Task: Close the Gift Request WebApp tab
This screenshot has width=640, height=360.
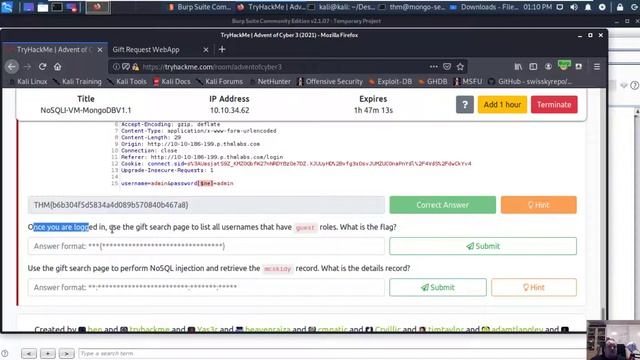Action: coord(206,50)
